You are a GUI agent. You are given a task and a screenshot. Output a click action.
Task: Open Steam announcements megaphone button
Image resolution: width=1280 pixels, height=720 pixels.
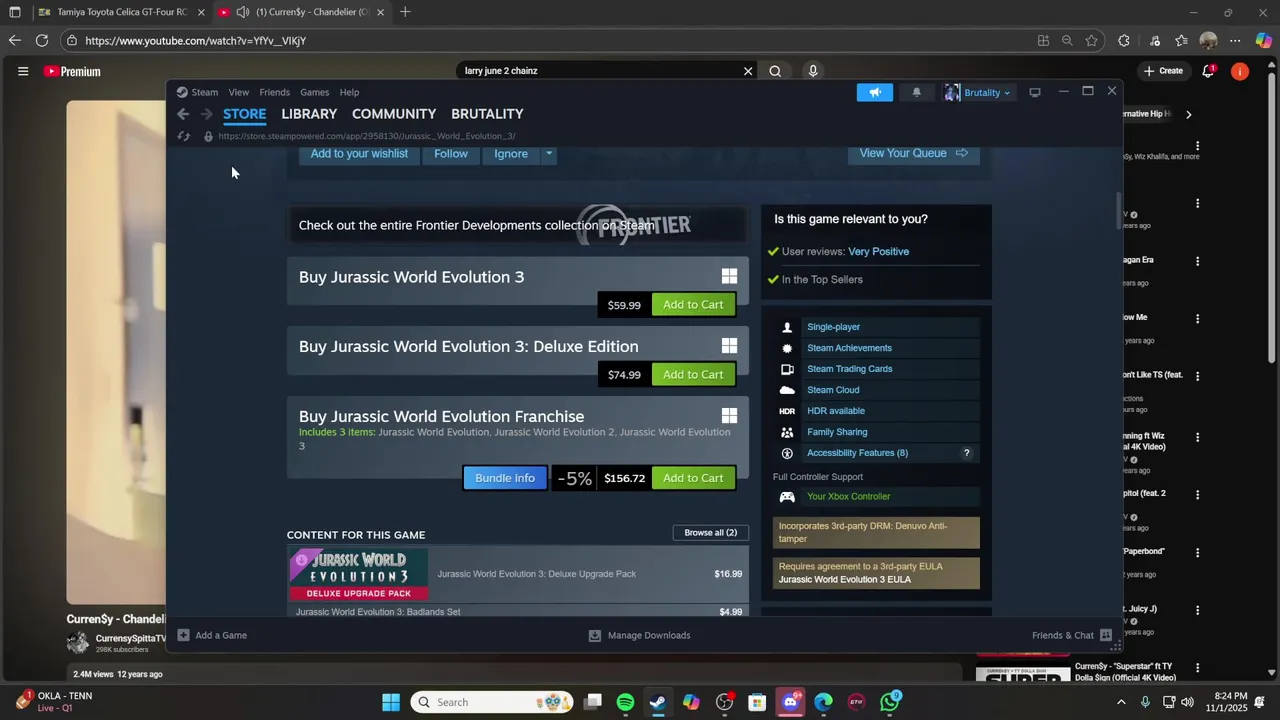pos(874,92)
